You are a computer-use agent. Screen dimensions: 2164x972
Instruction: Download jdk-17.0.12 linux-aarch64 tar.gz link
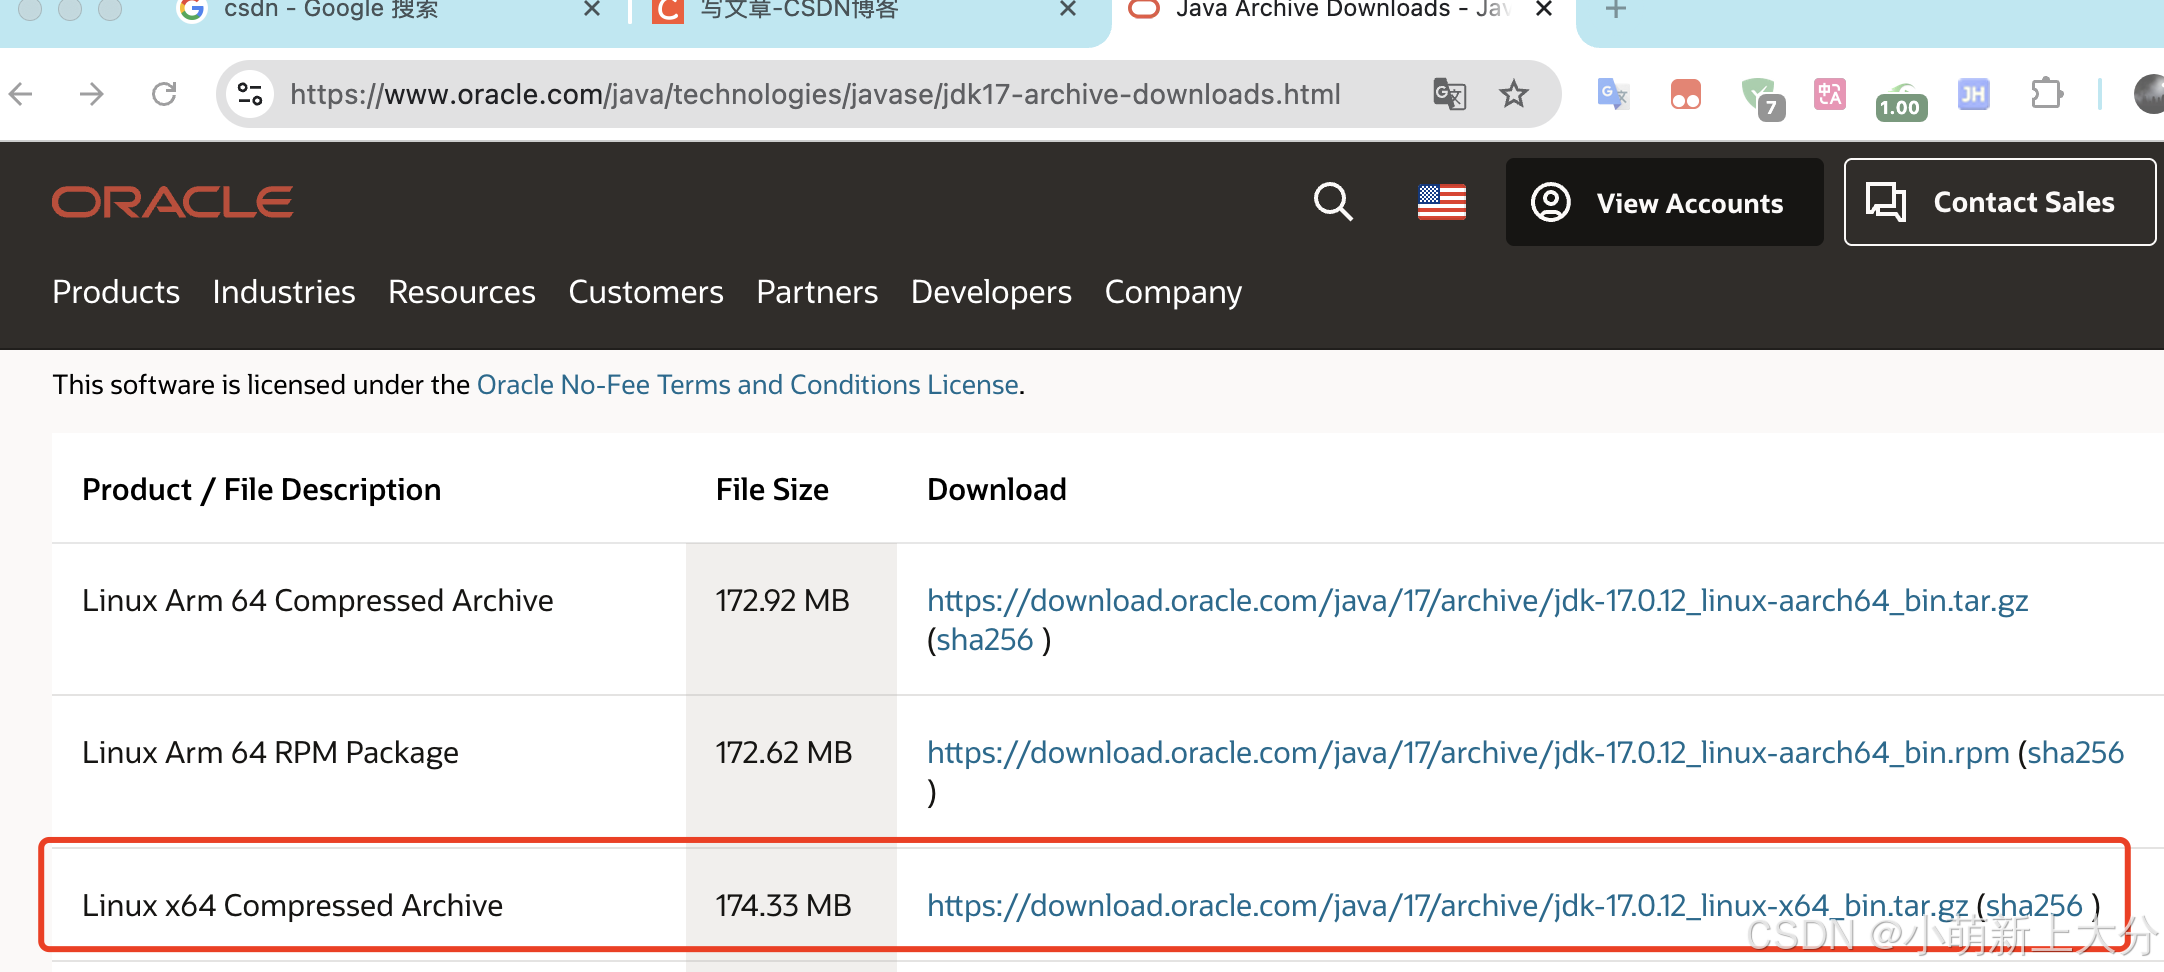[x=1477, y=601]
